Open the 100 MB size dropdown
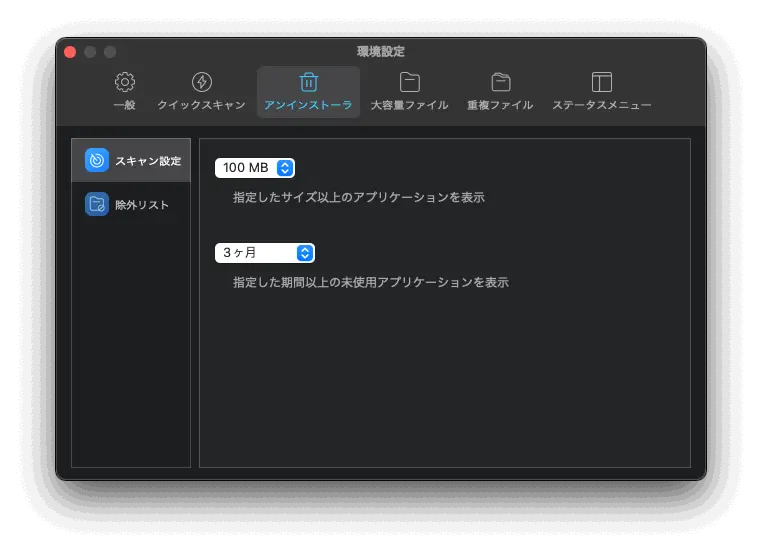 click(255, 168)
